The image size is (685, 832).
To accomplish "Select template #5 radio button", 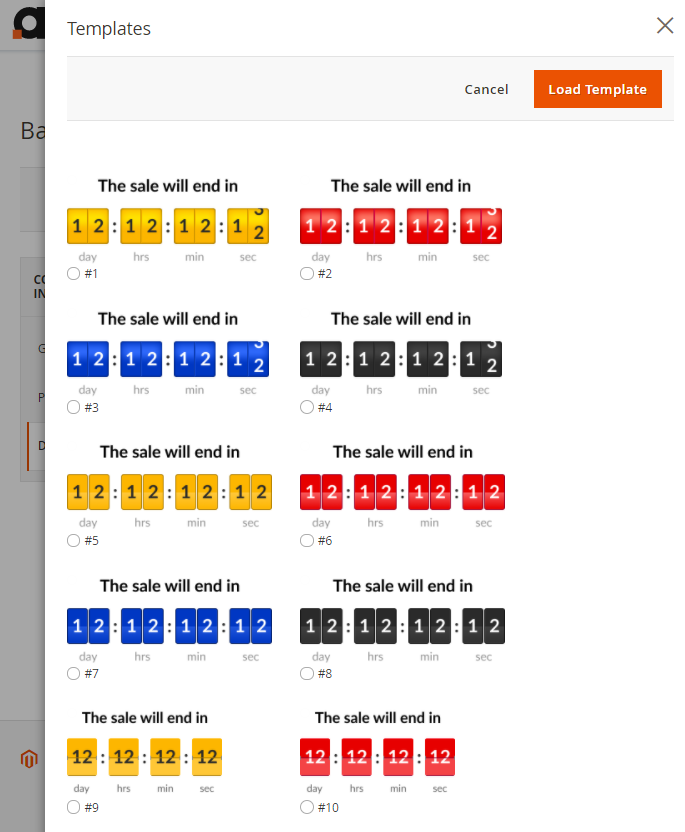I will (x=73, y=541).
